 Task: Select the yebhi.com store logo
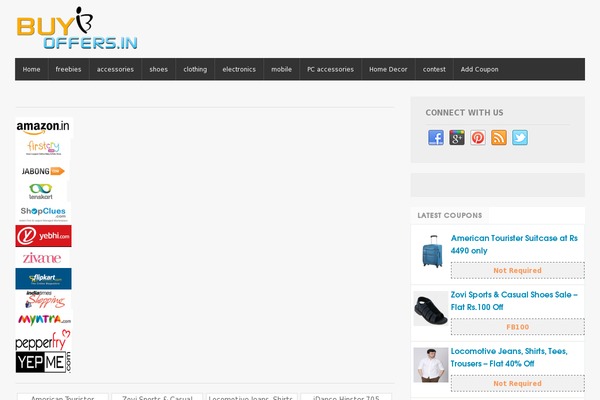[x=43, y=236]
